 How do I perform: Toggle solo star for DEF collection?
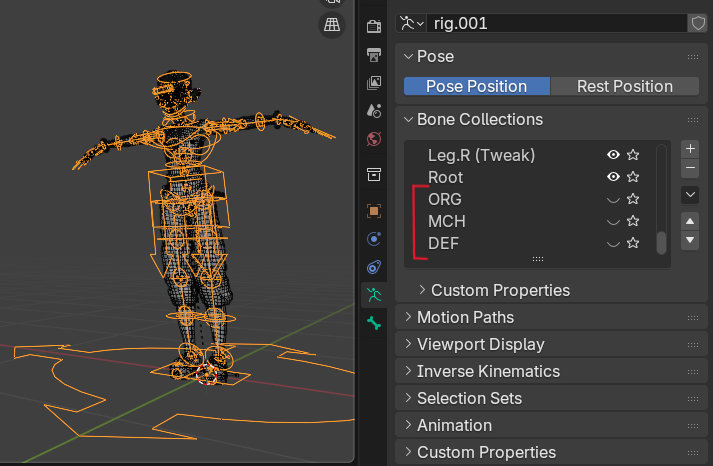tap(633, 243)
